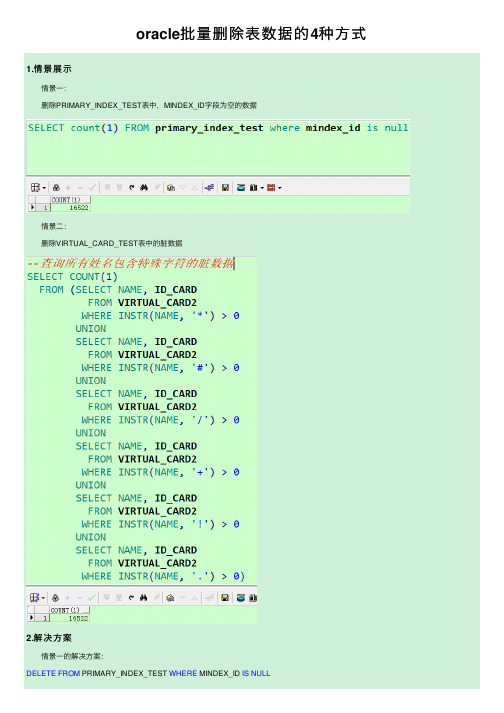This screenshot has width=504, height=713.
Task: Open grid select mode icon under VIRTUAL_CARD2 query
Action: point(34,597)
